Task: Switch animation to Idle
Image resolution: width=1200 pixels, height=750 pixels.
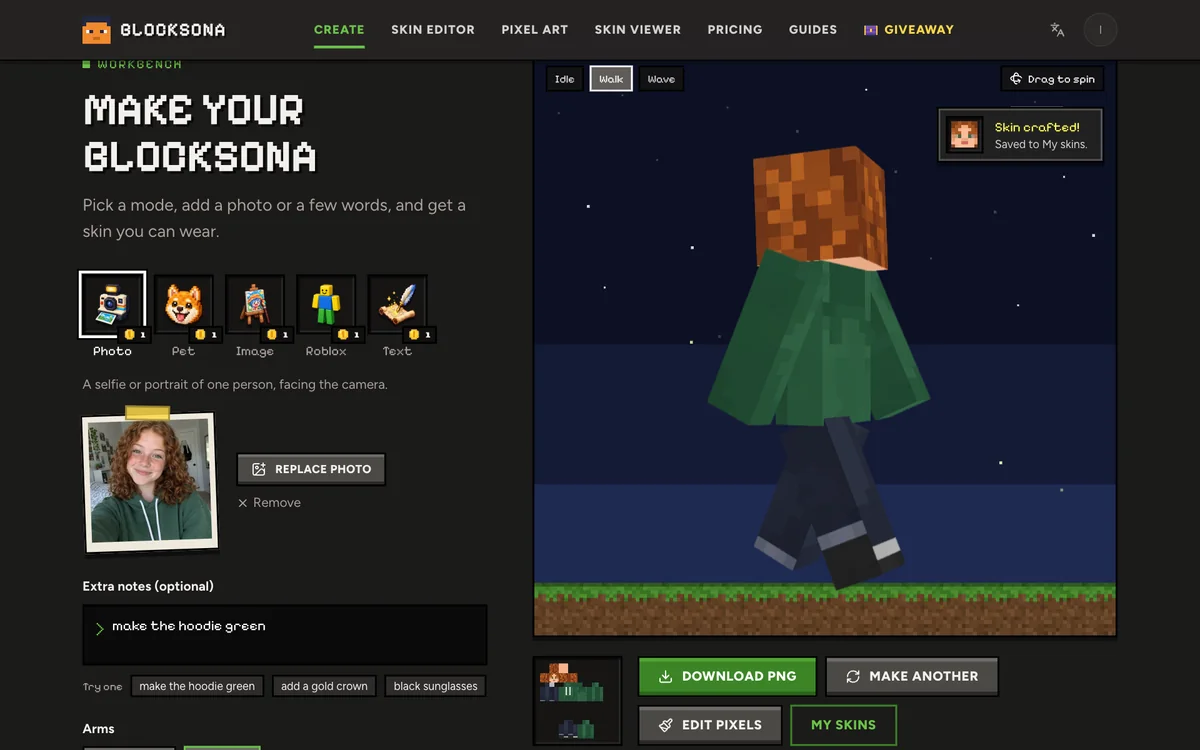Action: click(x=565, y=79)
